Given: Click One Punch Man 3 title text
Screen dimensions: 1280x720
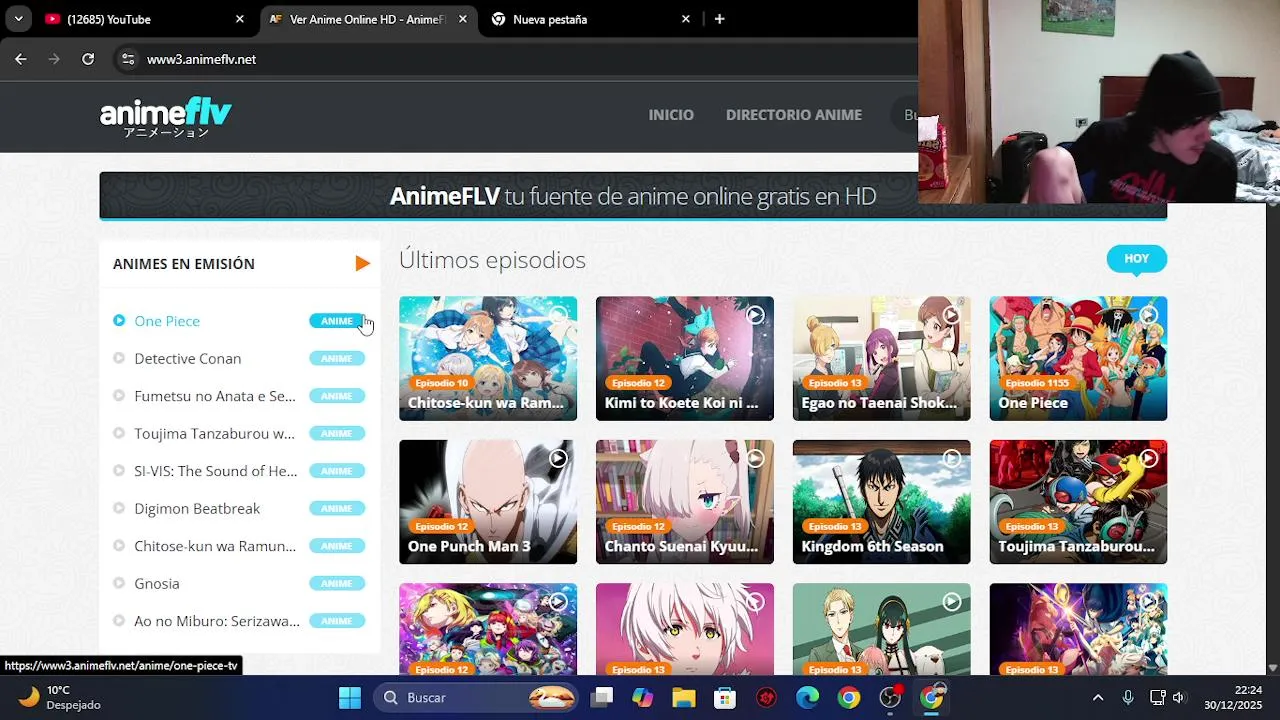Looking at the screenshot, I should 469,546.
